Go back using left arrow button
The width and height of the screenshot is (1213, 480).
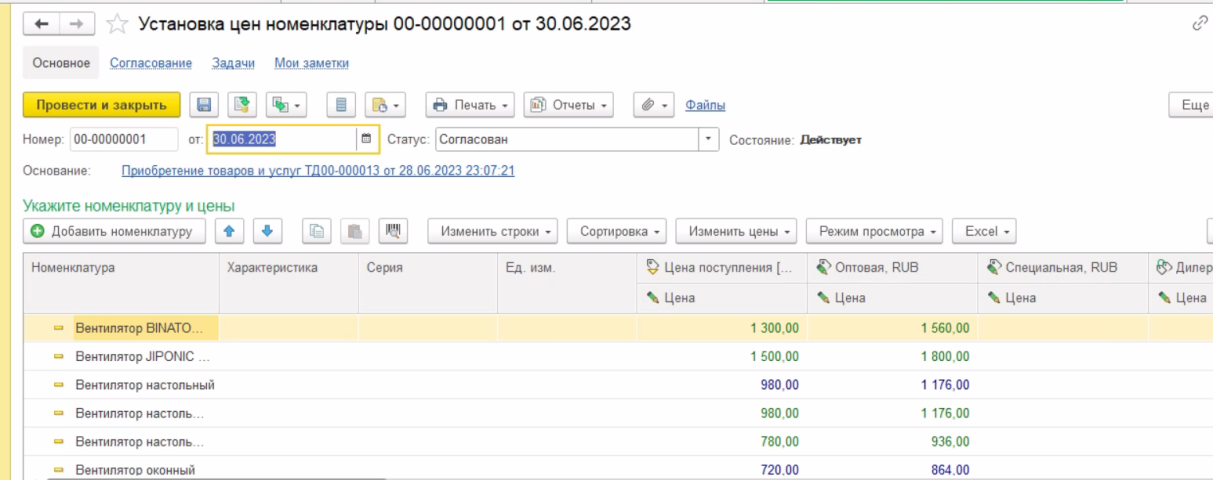pos(42,23)
